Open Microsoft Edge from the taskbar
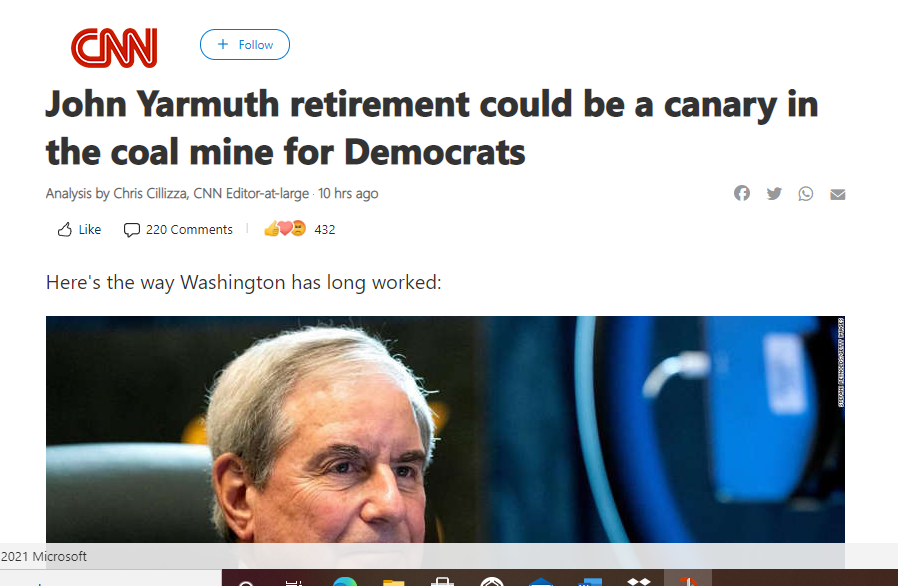898x586 pixels. coord(344,581)
